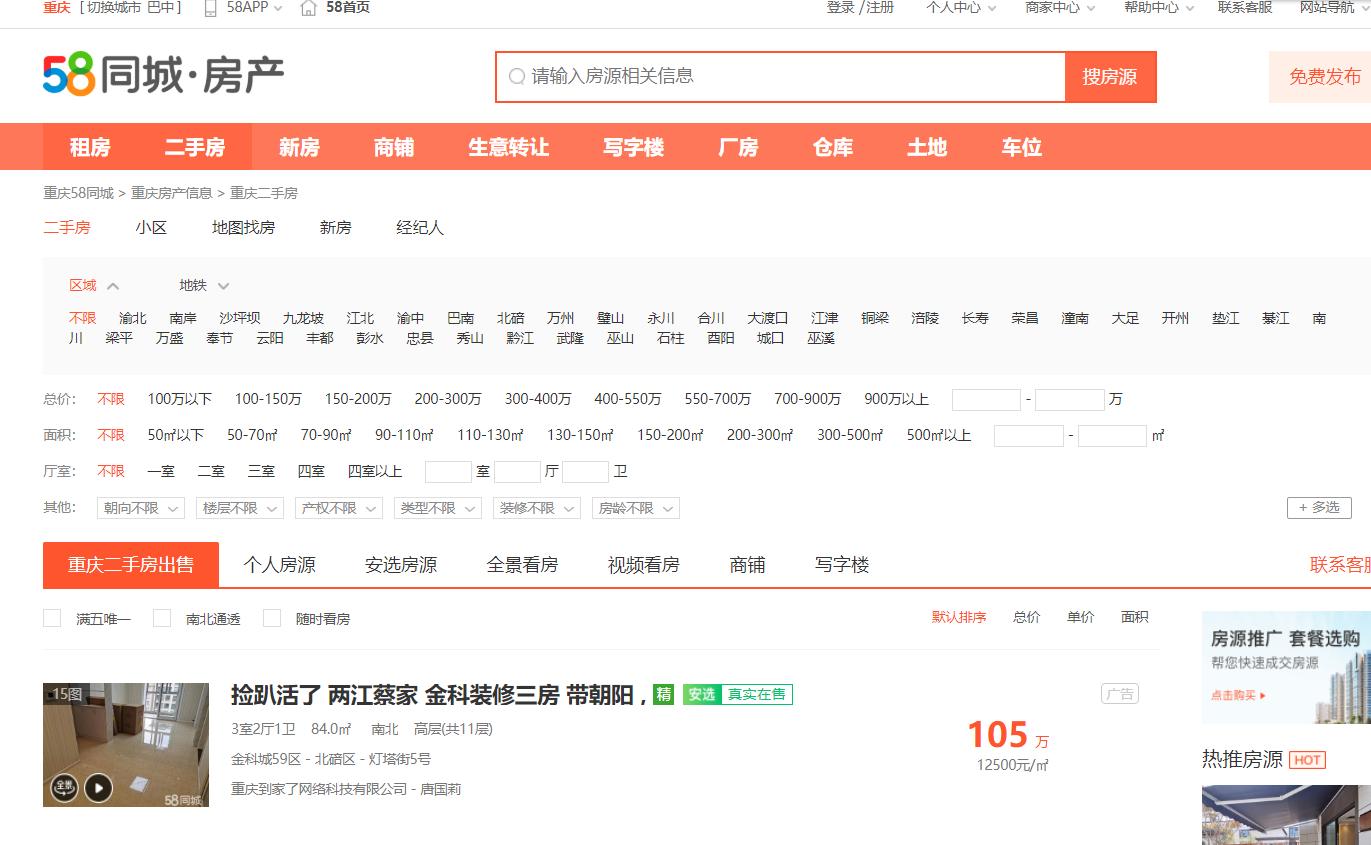Click the 搜房源 search button
Screen dimensions: 1371x845
1110,76
